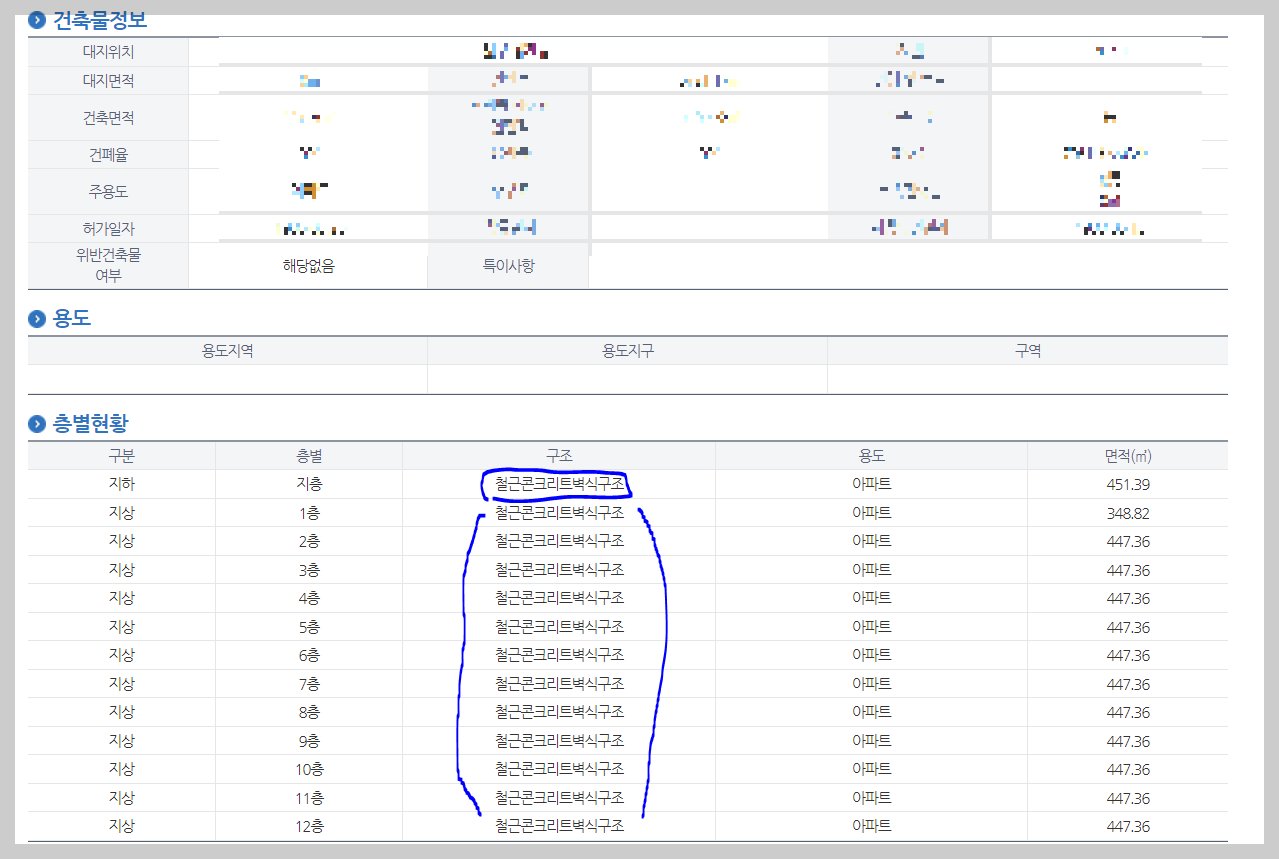The image size is (1279, 859).
Task: Select the 1층 floor cell
Action: click(x=309, y=513)
